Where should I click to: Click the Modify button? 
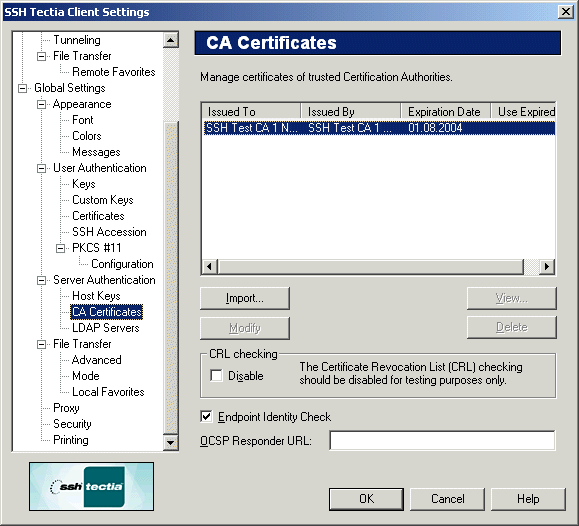tap(245, 328)
